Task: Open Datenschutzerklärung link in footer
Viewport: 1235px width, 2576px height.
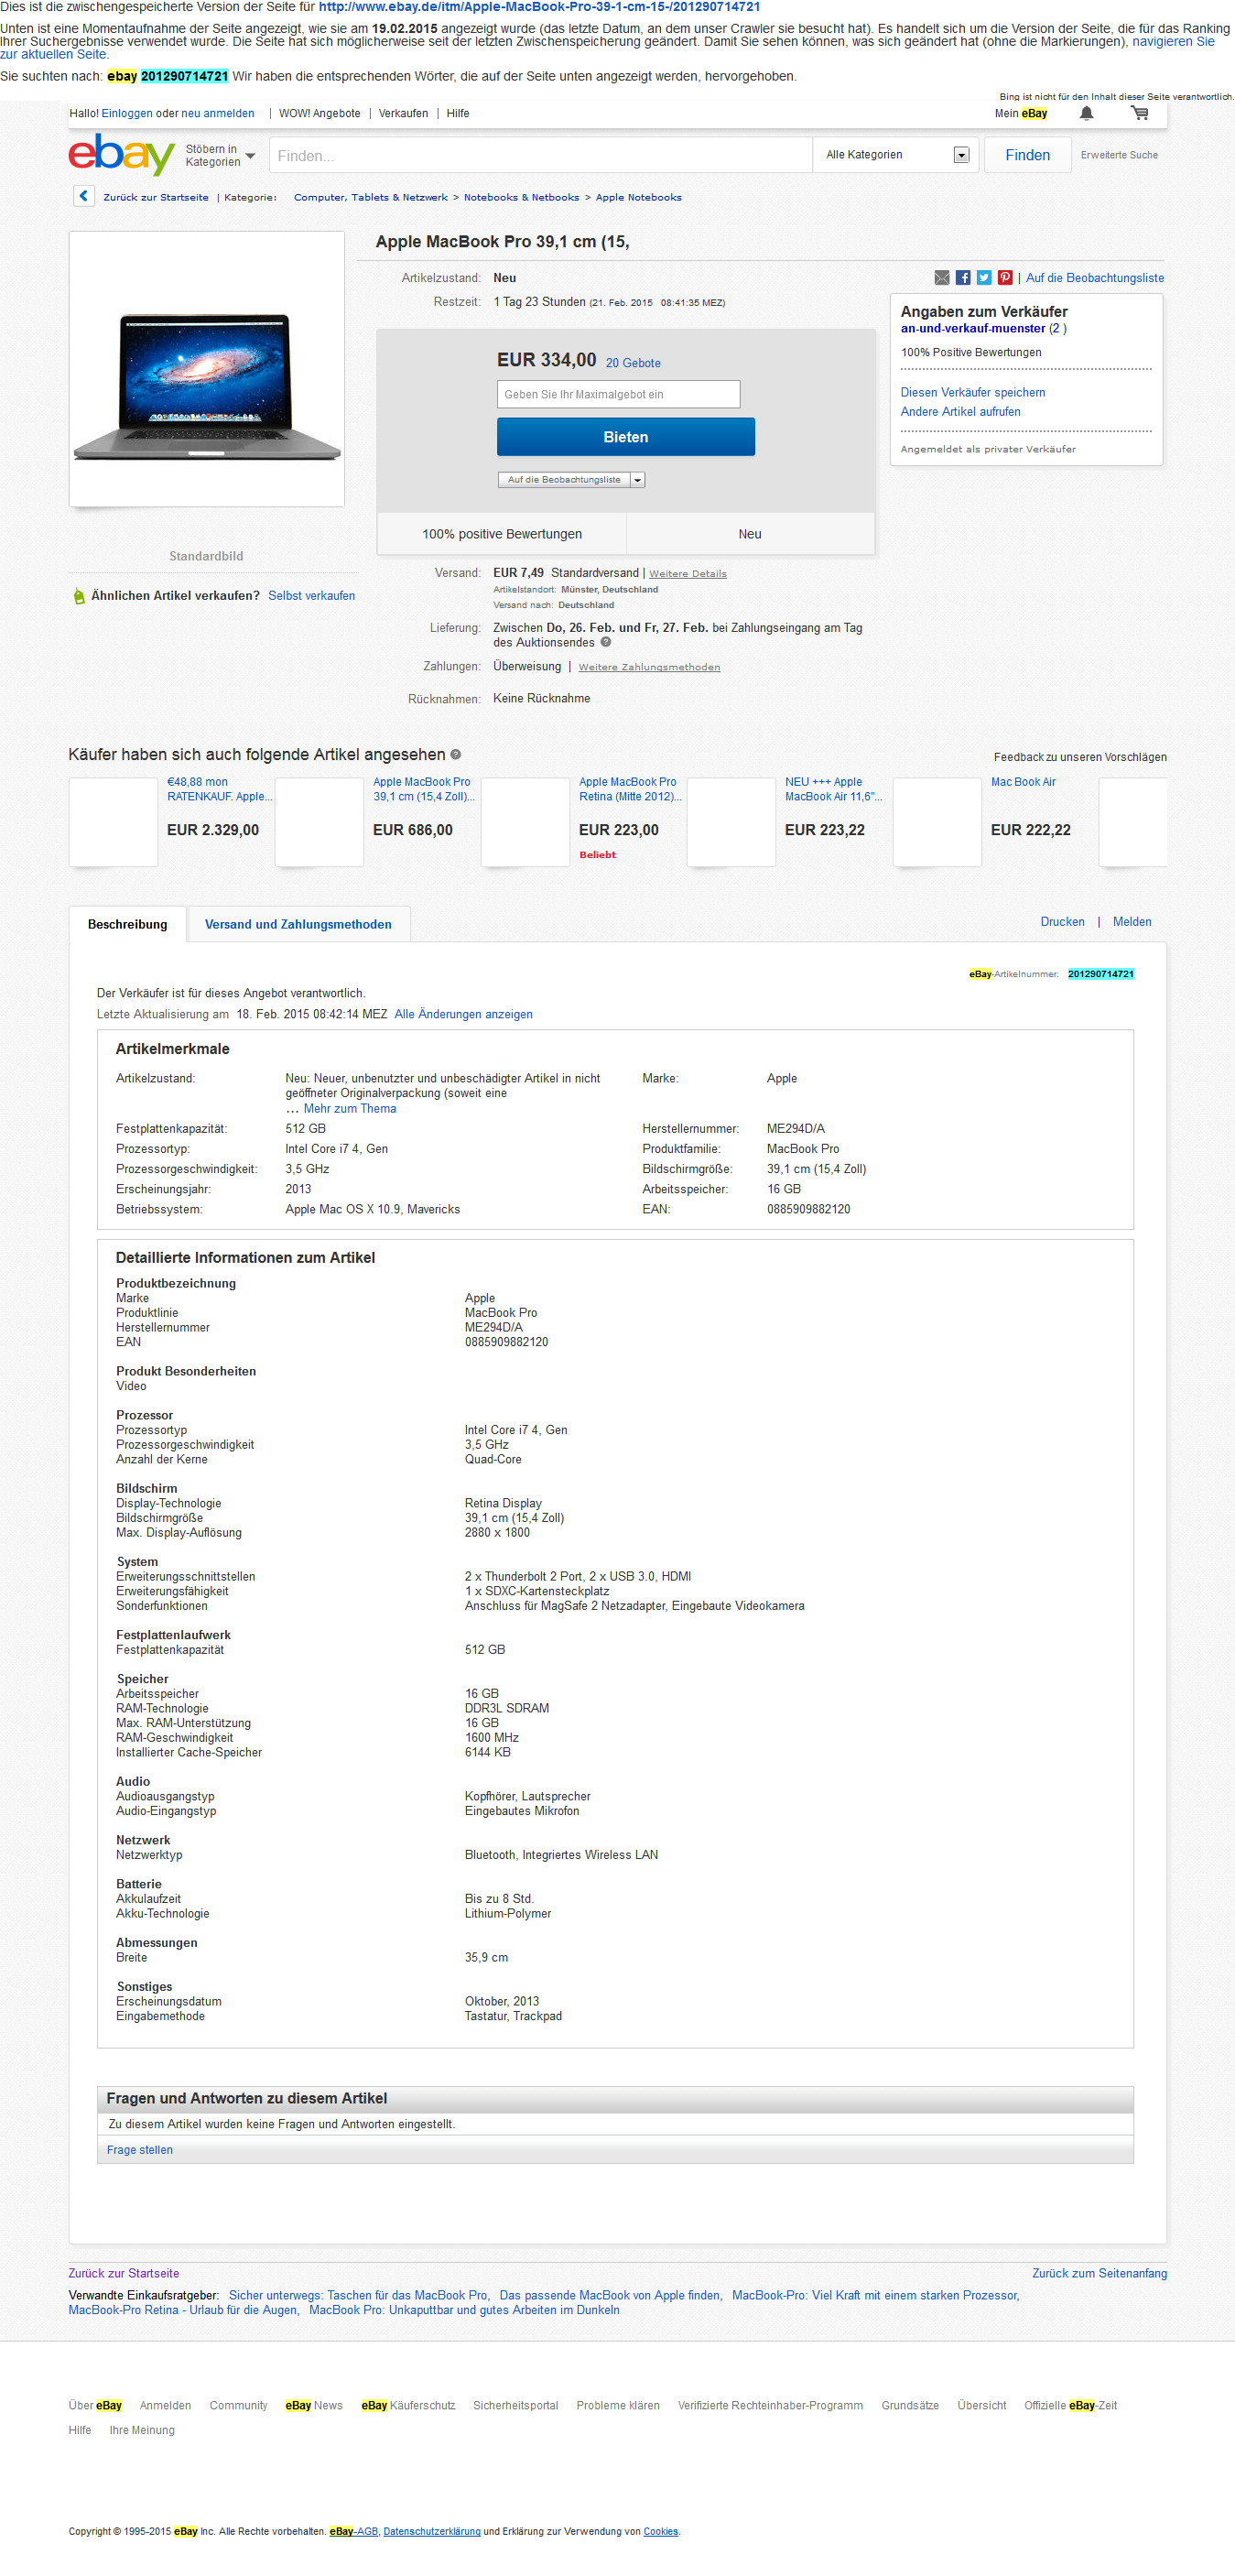Action: point(431,2531)
